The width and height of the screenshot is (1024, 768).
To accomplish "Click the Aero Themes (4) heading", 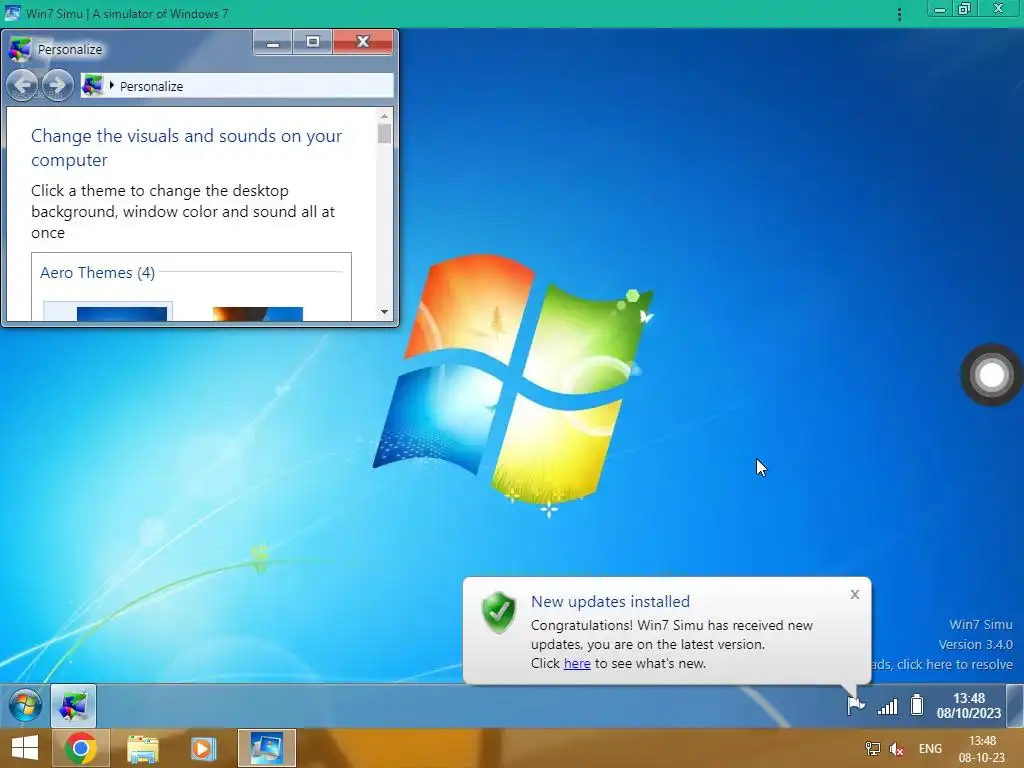I will tap(97, 273).
